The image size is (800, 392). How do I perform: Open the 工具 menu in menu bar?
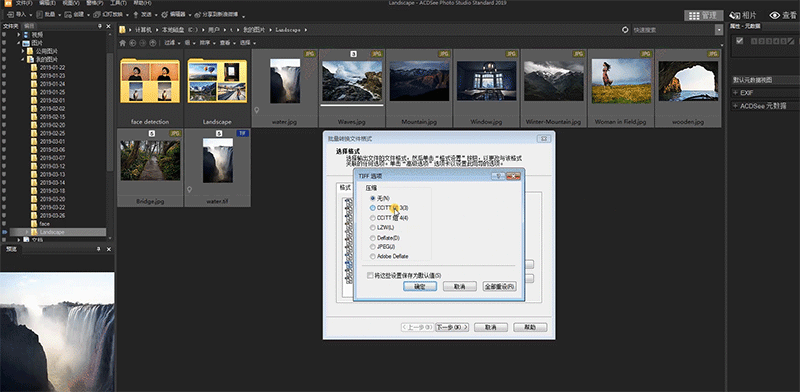click(x=118, y=3)
